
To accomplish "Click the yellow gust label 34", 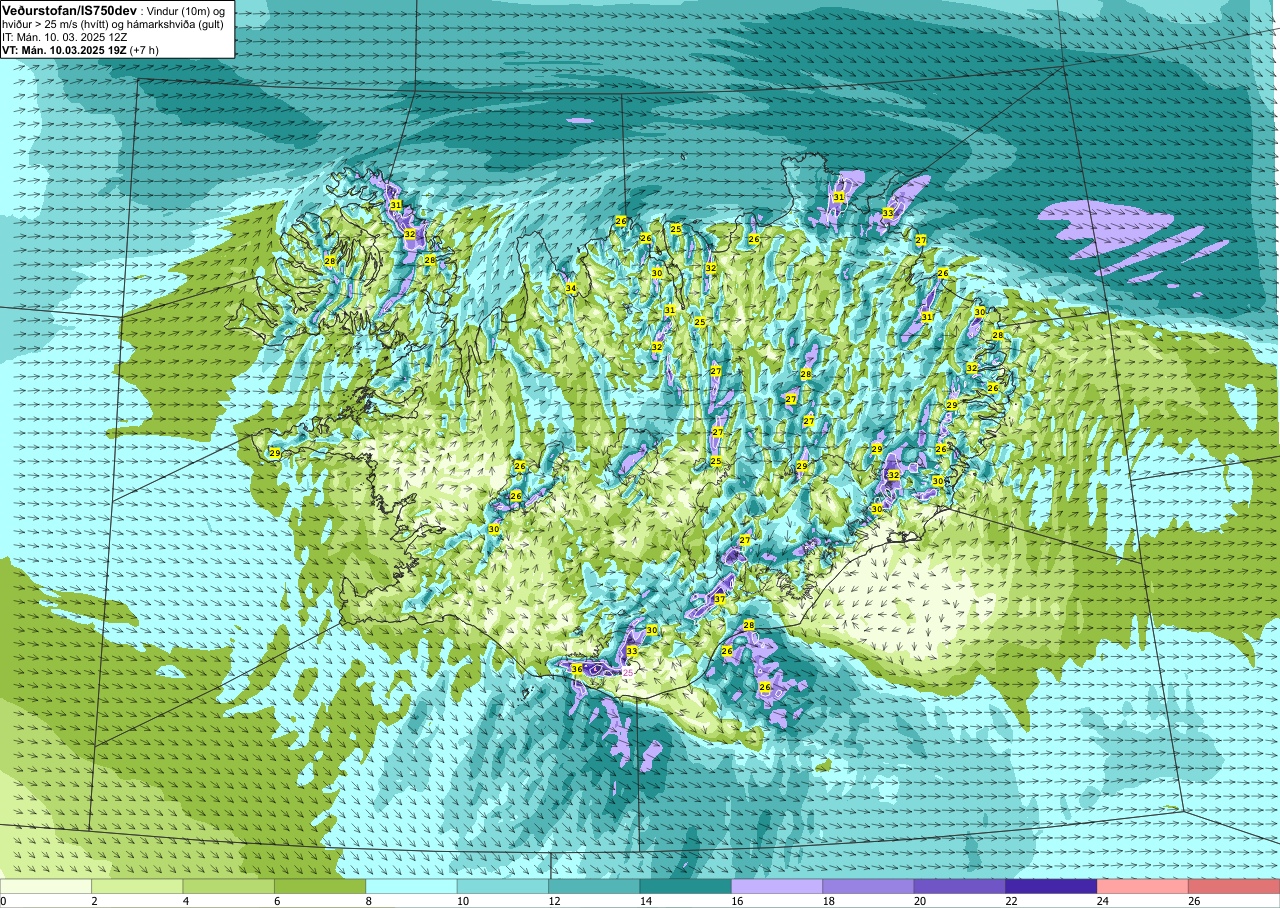I will 571,288.
